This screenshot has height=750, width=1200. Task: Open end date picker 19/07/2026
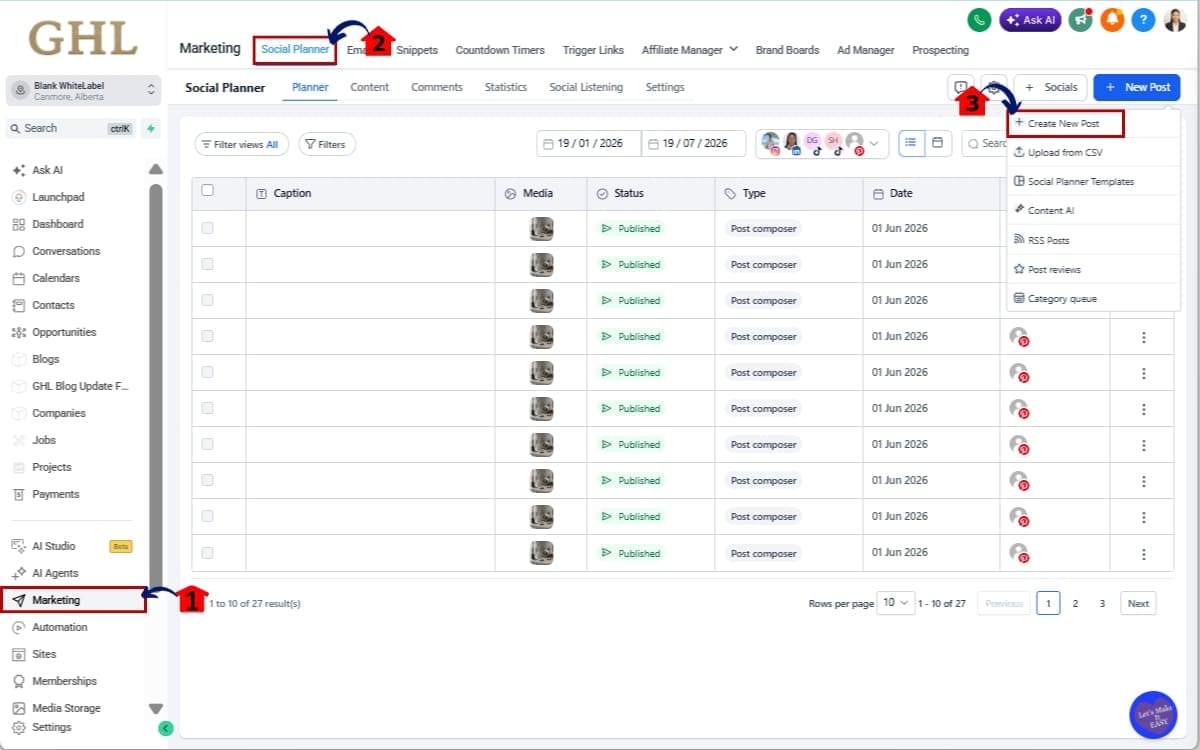pos(694,143)
